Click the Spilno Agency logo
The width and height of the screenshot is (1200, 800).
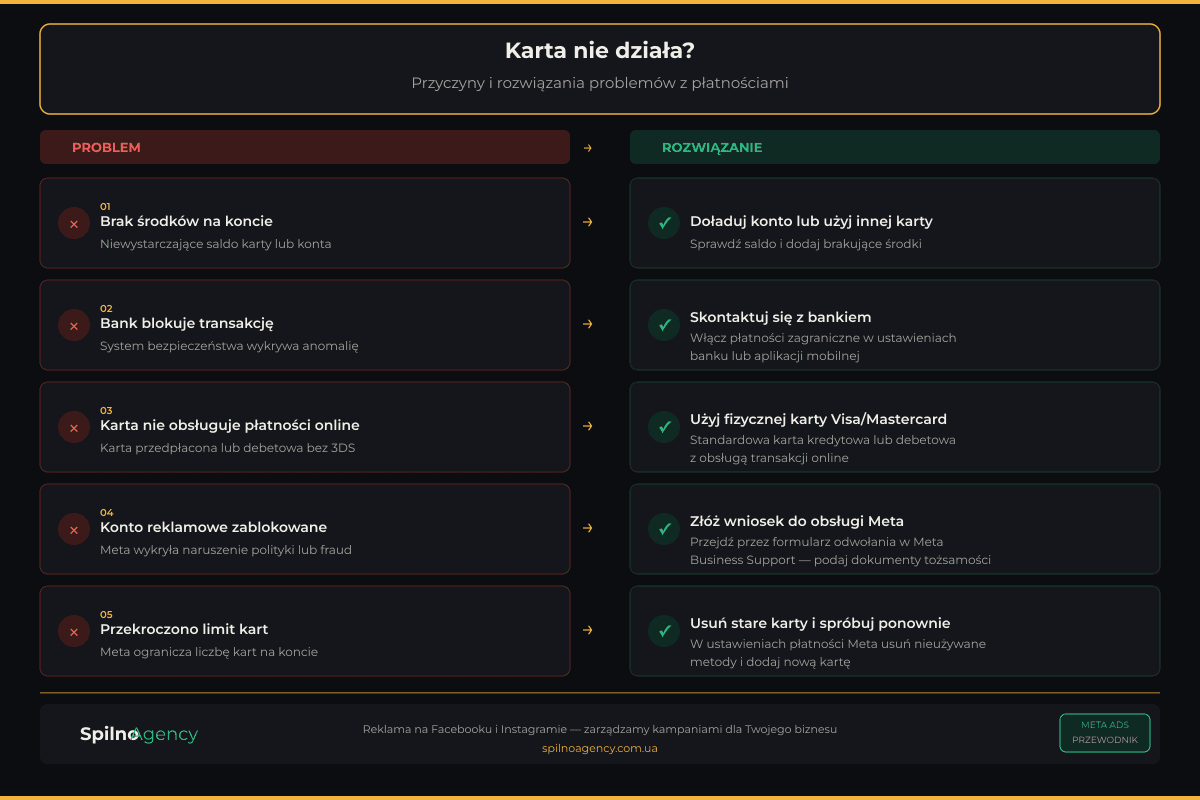(139, 734)
